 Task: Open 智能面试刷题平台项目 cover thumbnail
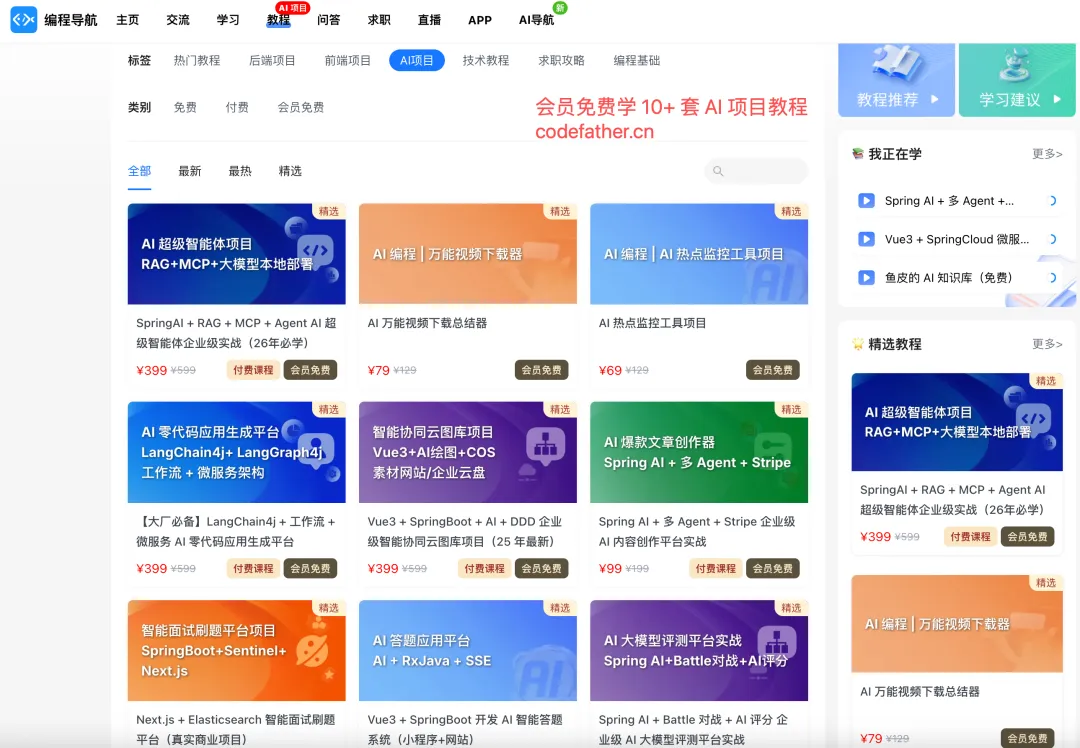236,650
